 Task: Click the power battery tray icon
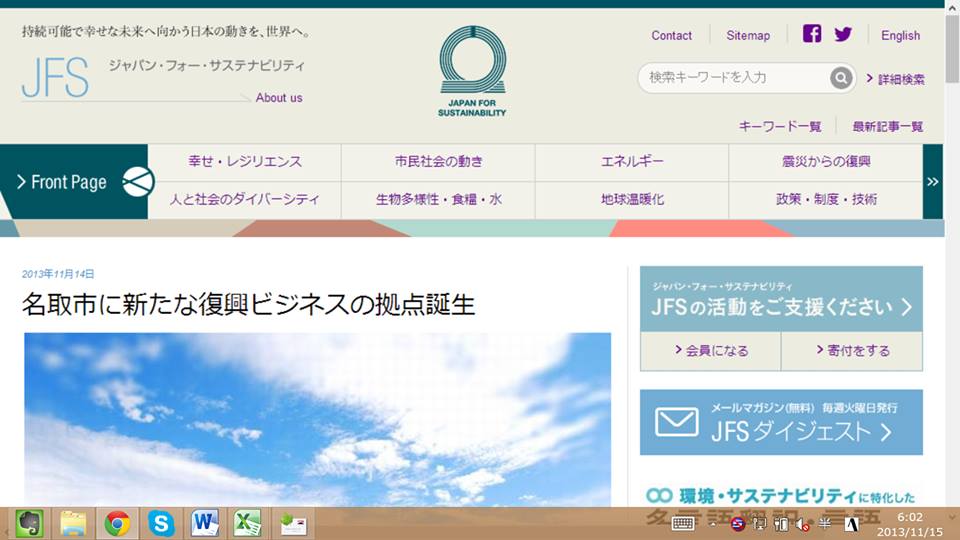point(781,524)
